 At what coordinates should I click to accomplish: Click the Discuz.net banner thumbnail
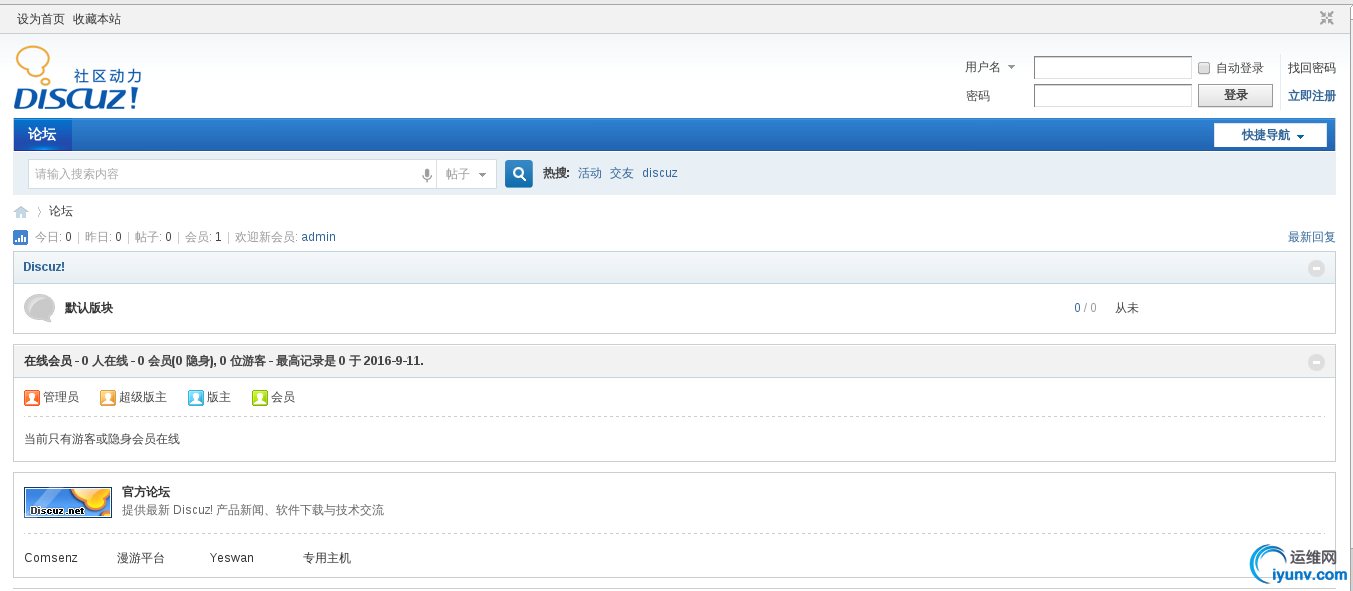68,502
